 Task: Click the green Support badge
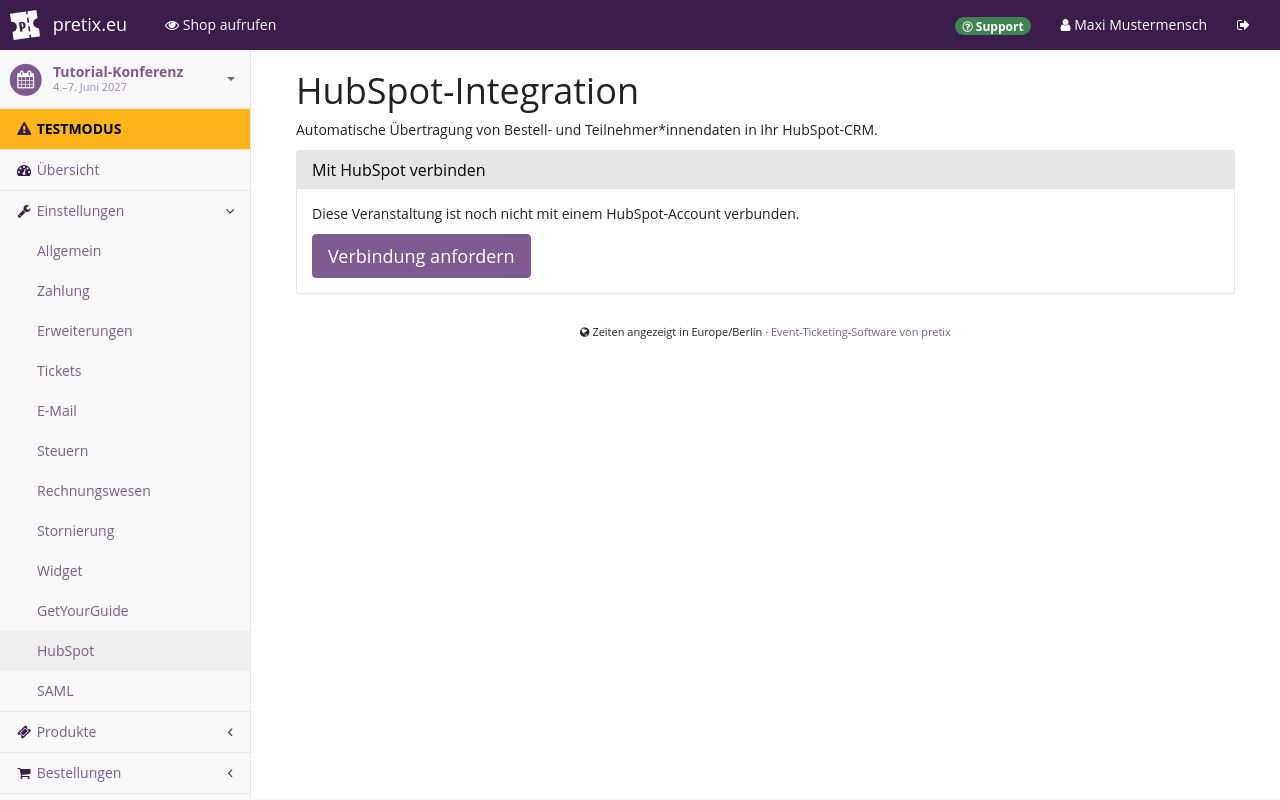pos(993,26)
